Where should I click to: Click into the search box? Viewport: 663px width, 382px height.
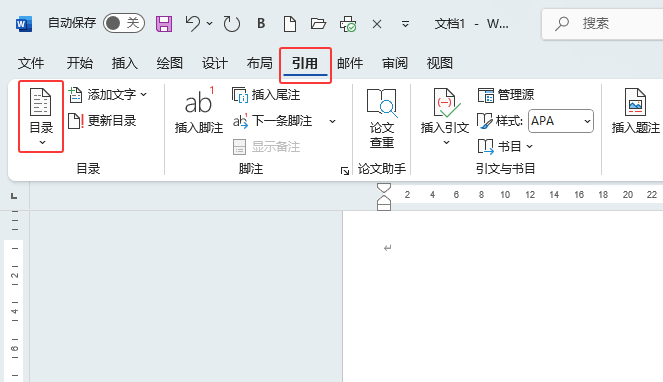pyautogui.click(x=603, y=24)
